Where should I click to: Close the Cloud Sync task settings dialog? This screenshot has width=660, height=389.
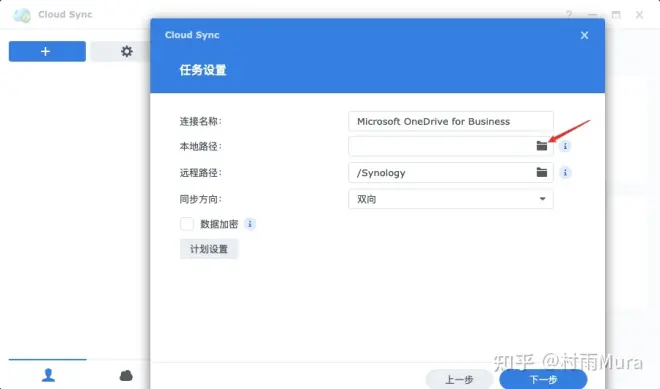pyautogui.click(x=584, y=35)
